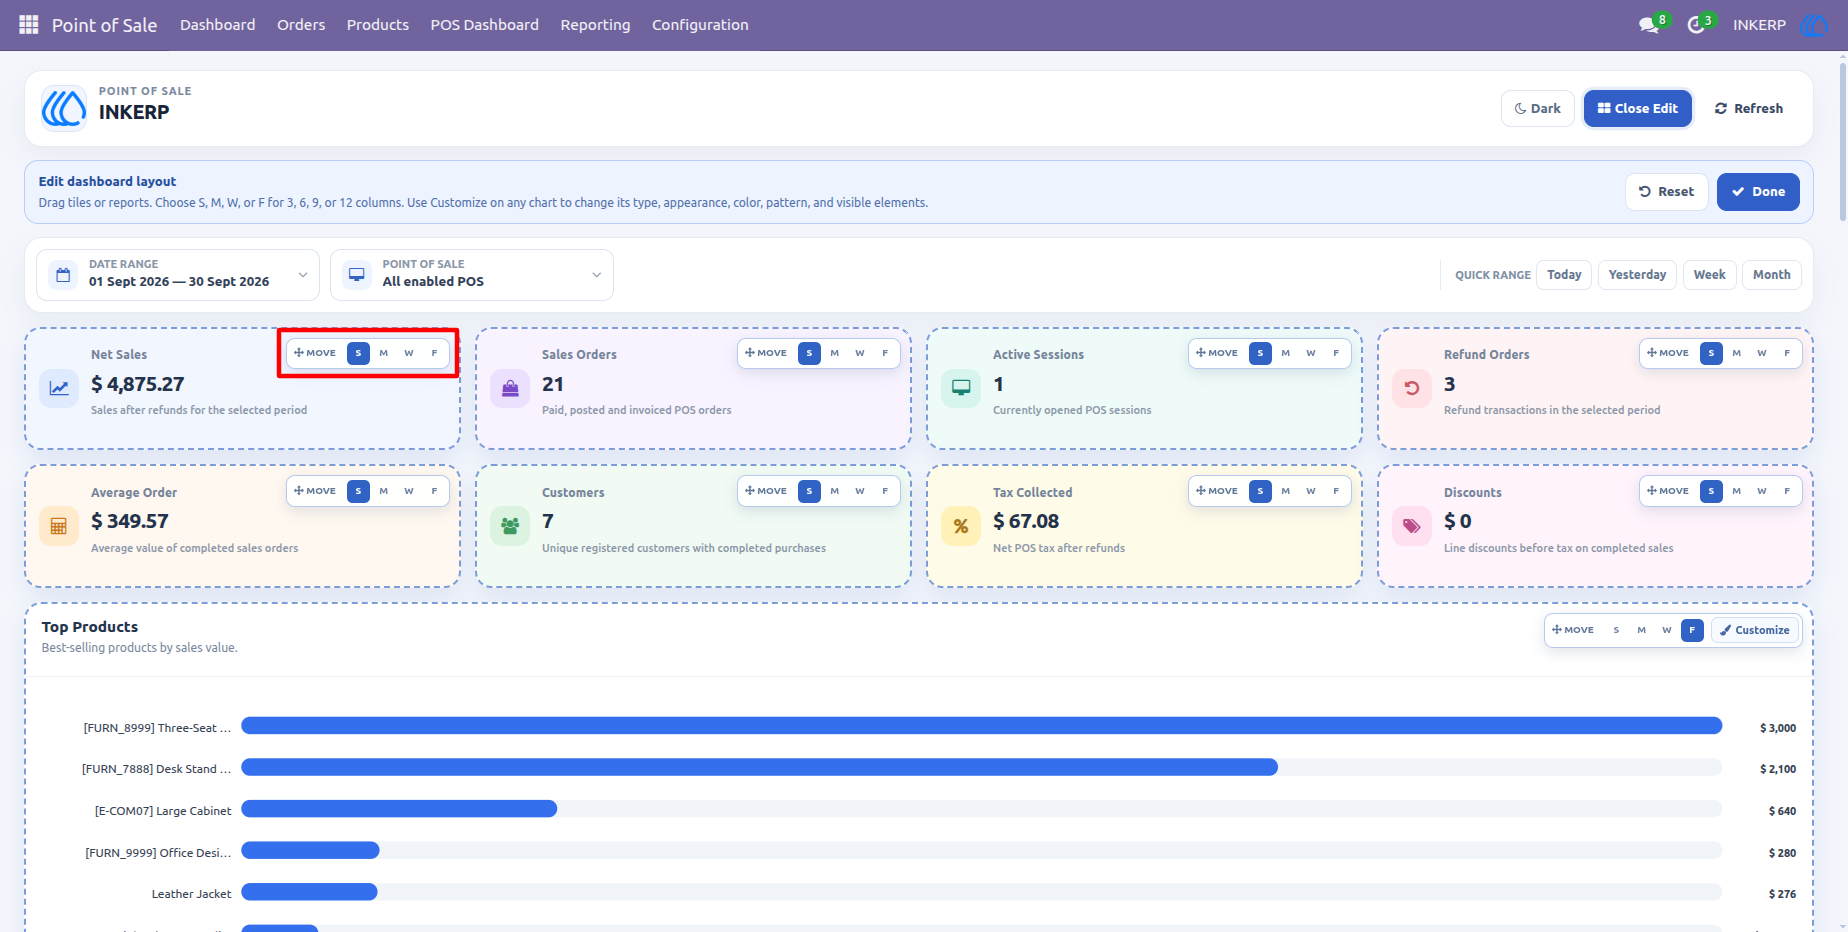Click the Close Edit button
The height and width of the screenshot is (932, 1848).
1638,109
